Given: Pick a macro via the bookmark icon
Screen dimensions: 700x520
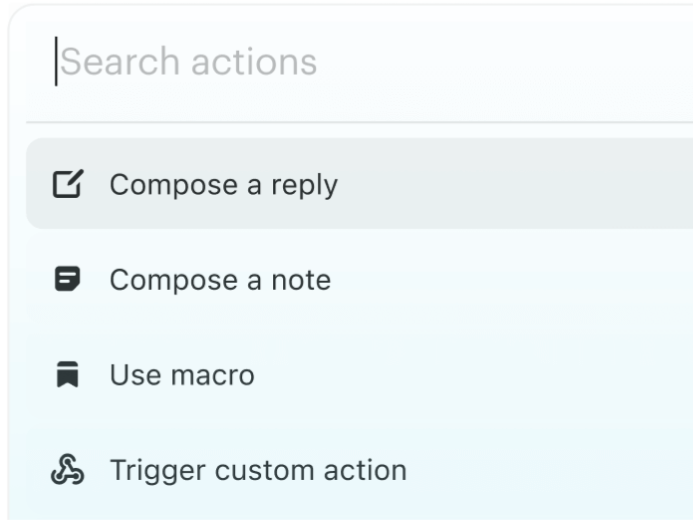Looking at the screenshot, I should pyautogui.click(x=67, y=375).
